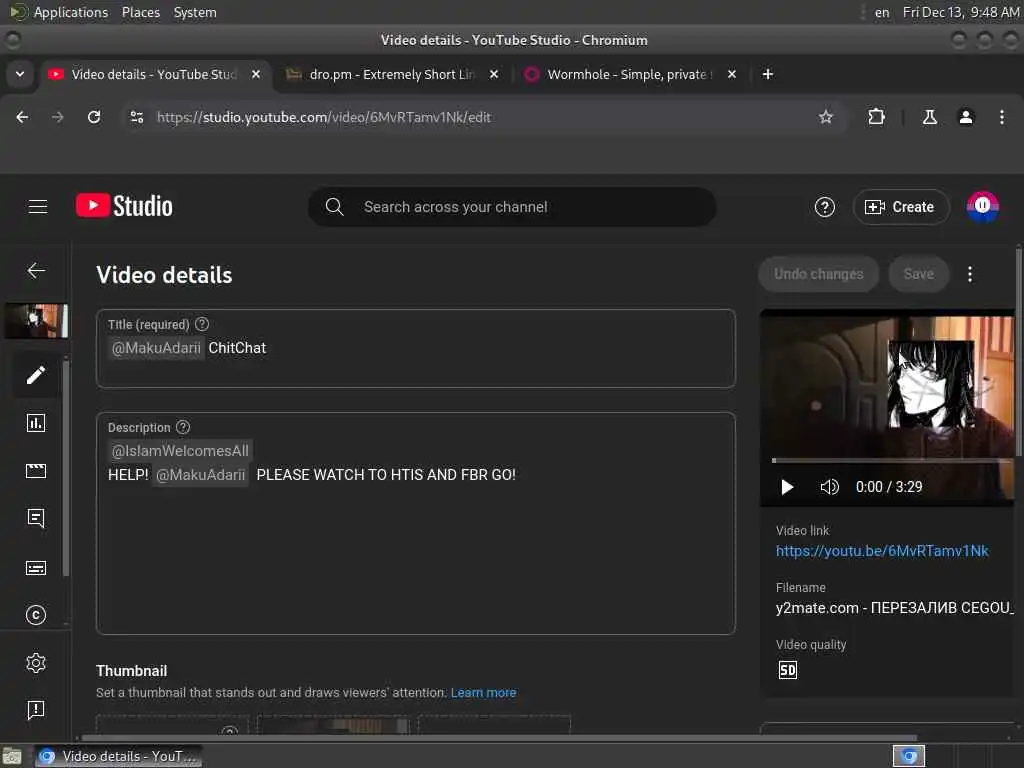Viewport: 1024px width, 768px height.
Task: Open the Settings gear in sidebar
Action: coord(36,663)
